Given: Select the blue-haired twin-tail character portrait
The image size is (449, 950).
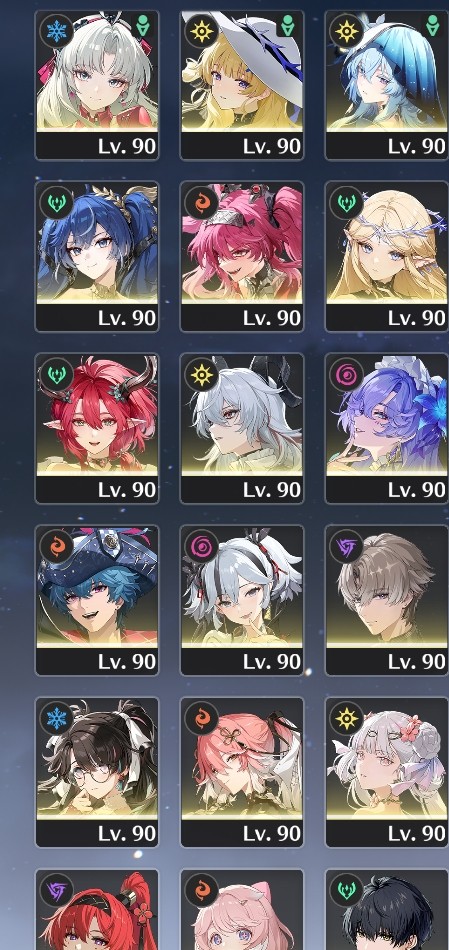Looking at the screenshot, I should point(97,257).
